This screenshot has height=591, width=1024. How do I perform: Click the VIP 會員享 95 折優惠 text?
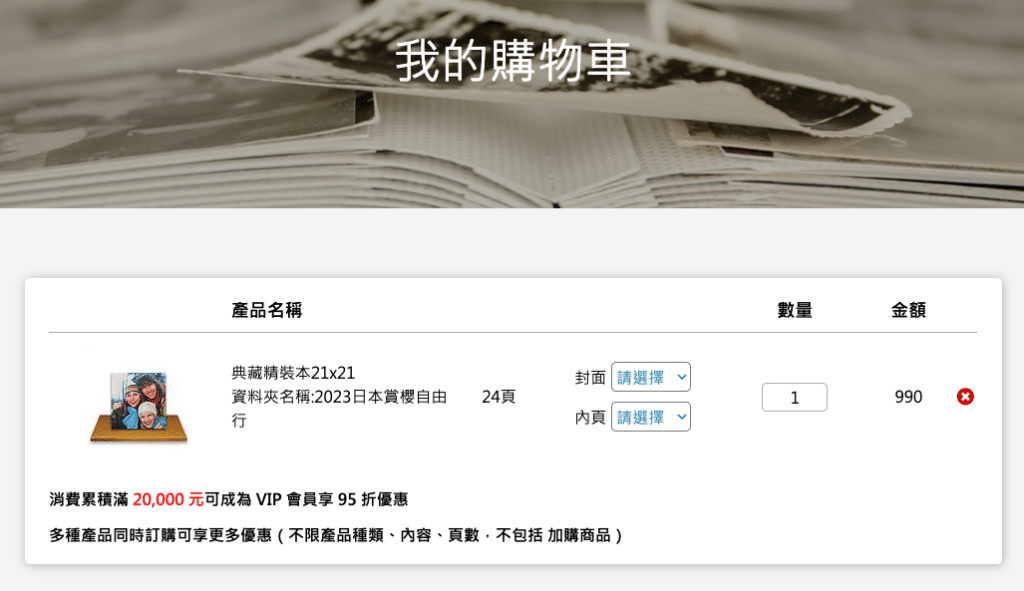[332, 499]
